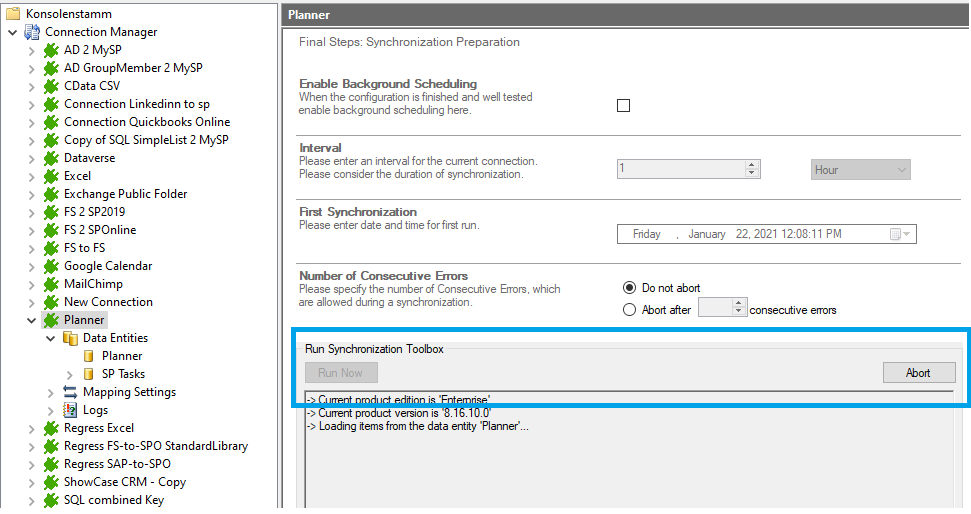Click the Logs icon in tree
Screen dimensions: 971x514
coord(70,410)
